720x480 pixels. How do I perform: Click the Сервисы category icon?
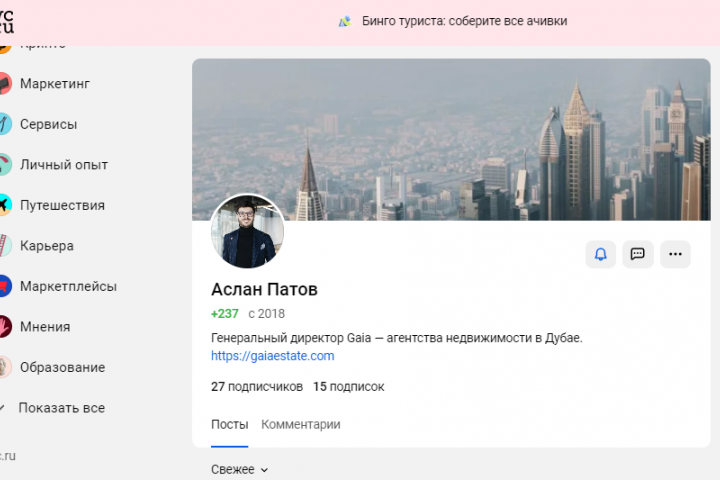(x=4, y=124)
